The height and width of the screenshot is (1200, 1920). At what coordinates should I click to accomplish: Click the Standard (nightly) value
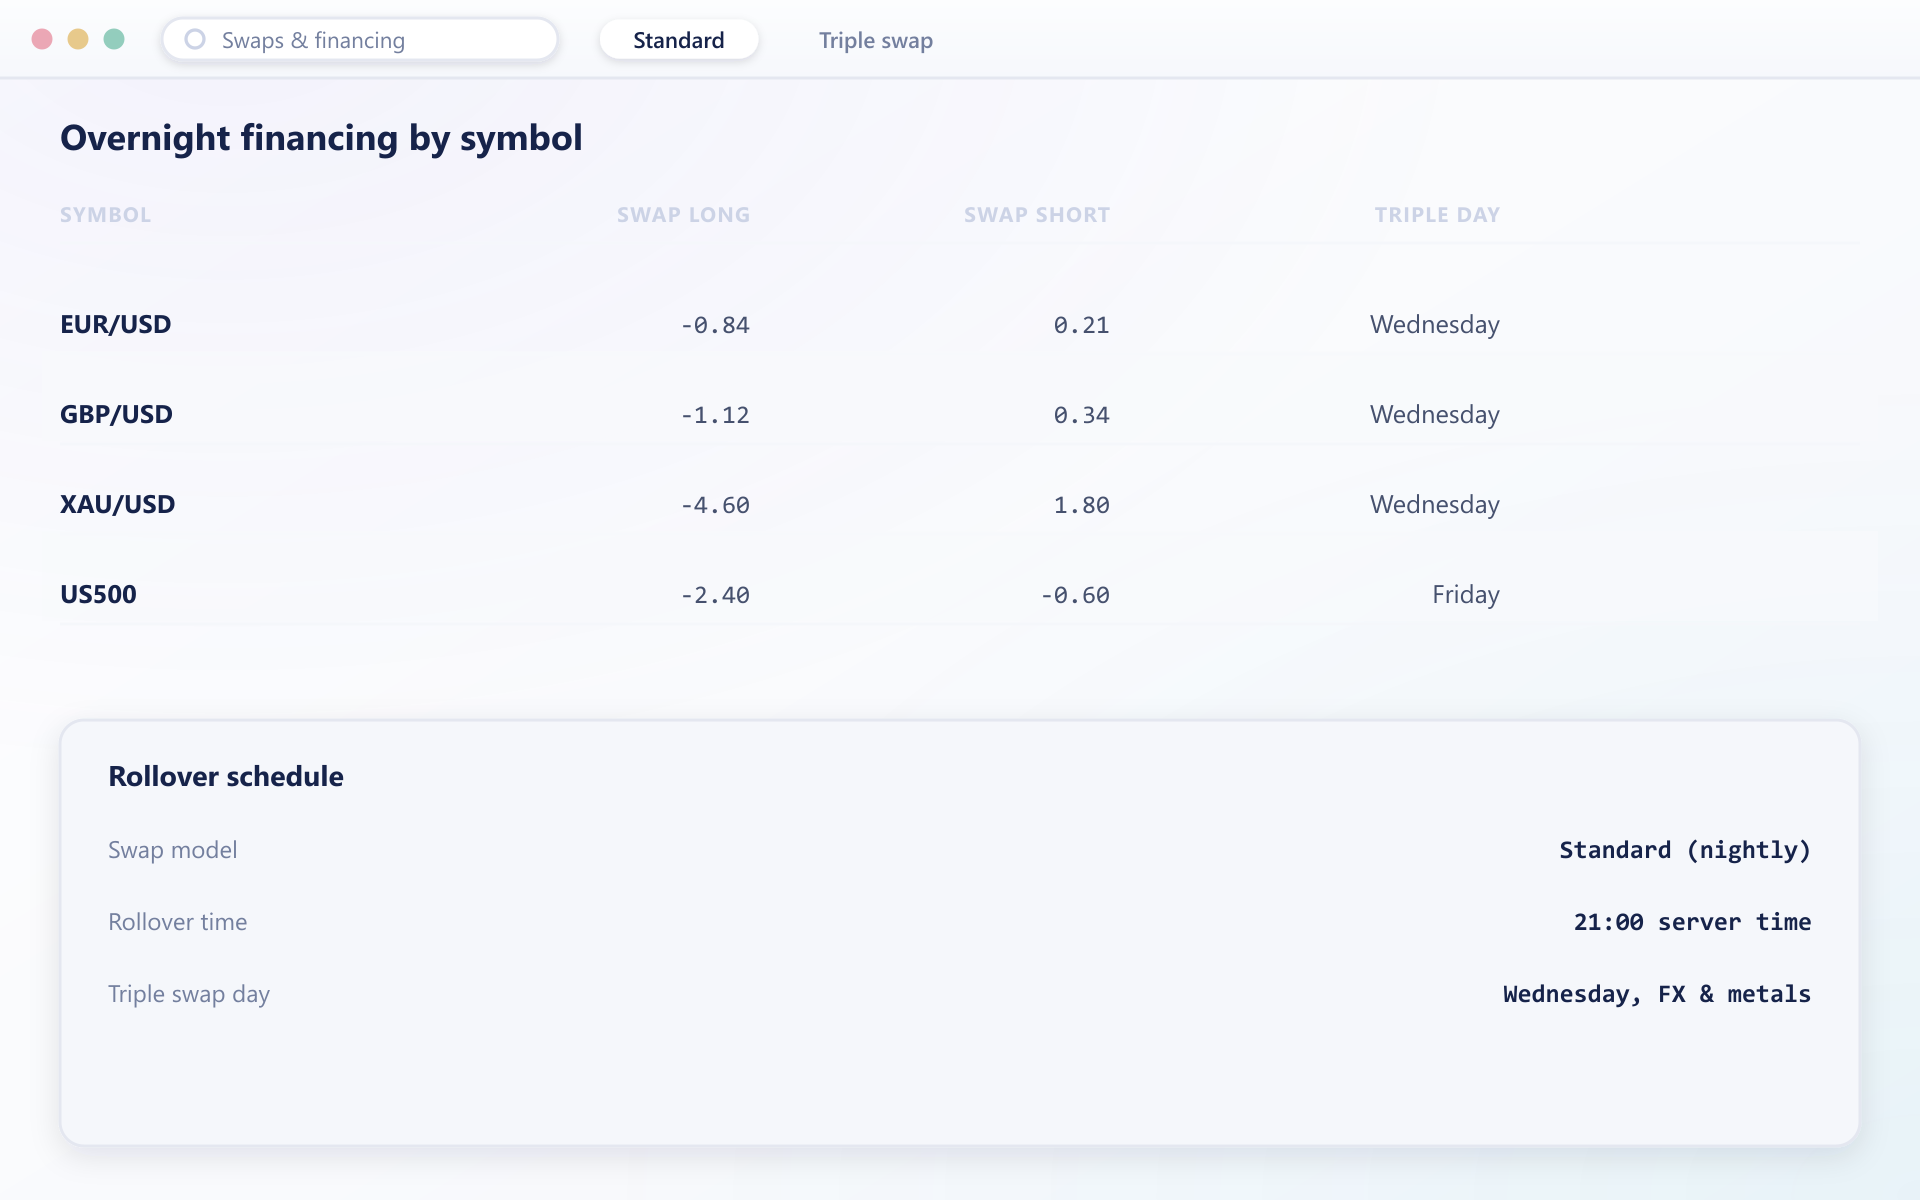pos(1685,850)
